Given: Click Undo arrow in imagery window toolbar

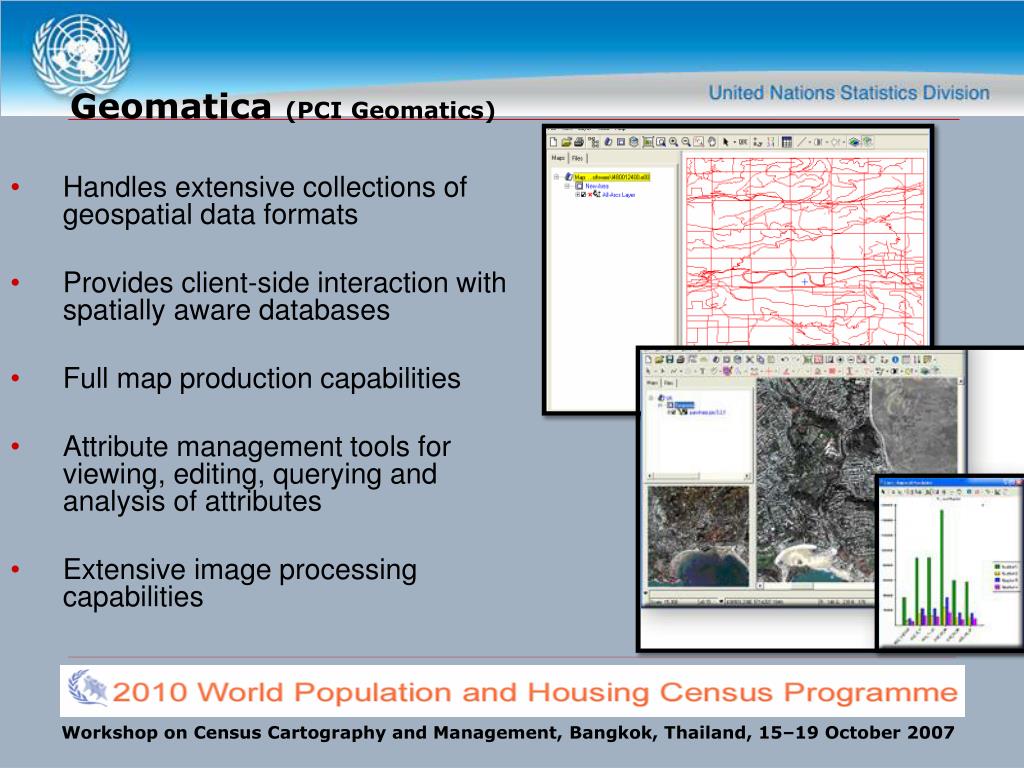Looking at the screenshot, I should coord(784,359).
